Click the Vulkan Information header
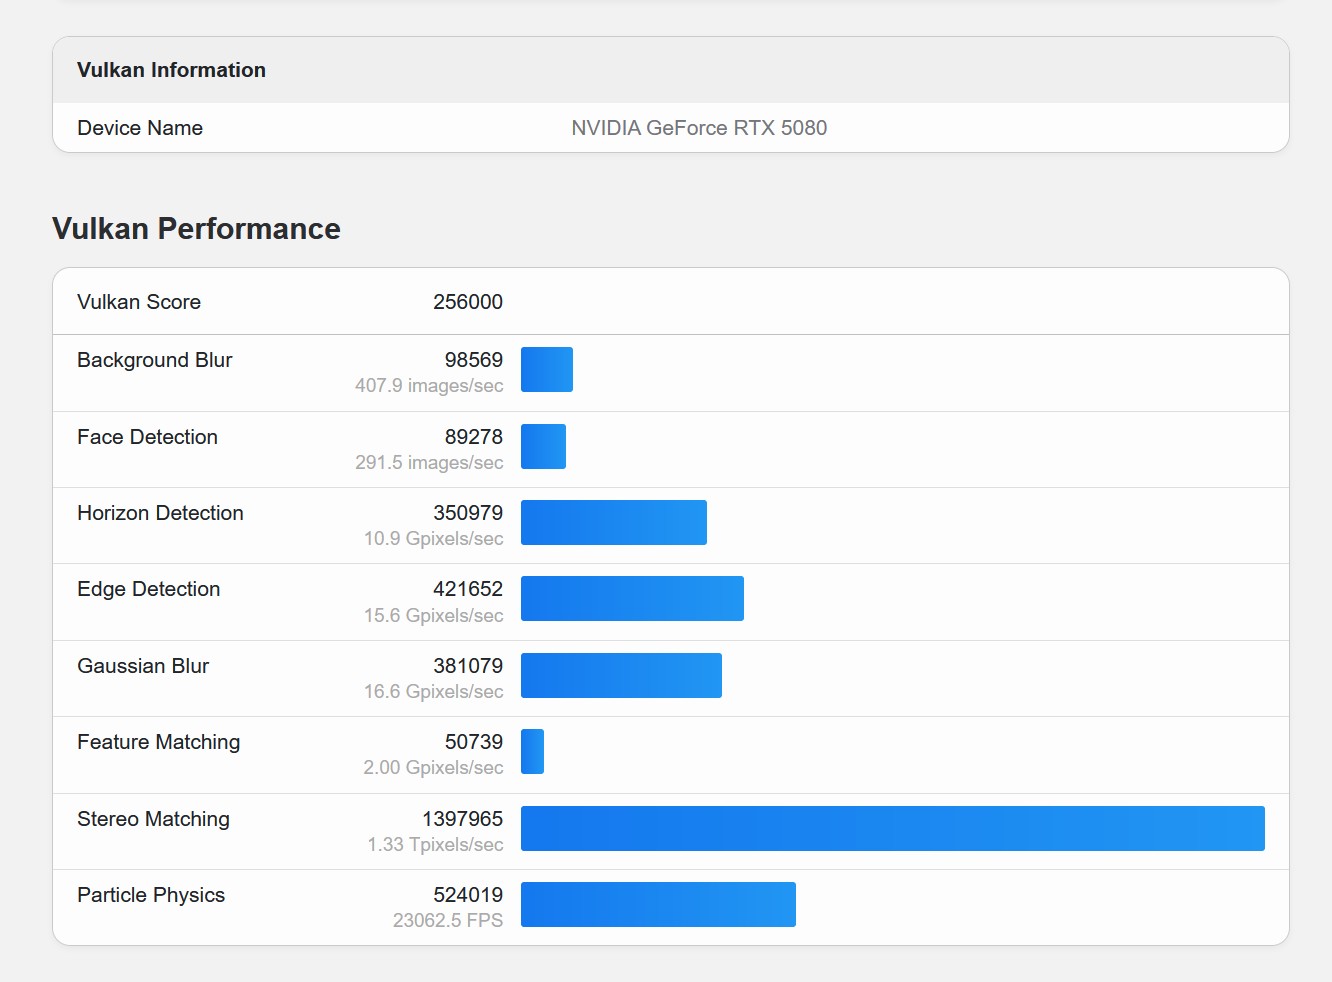This screenshot has height=982, width=1332. coord(171,70)
